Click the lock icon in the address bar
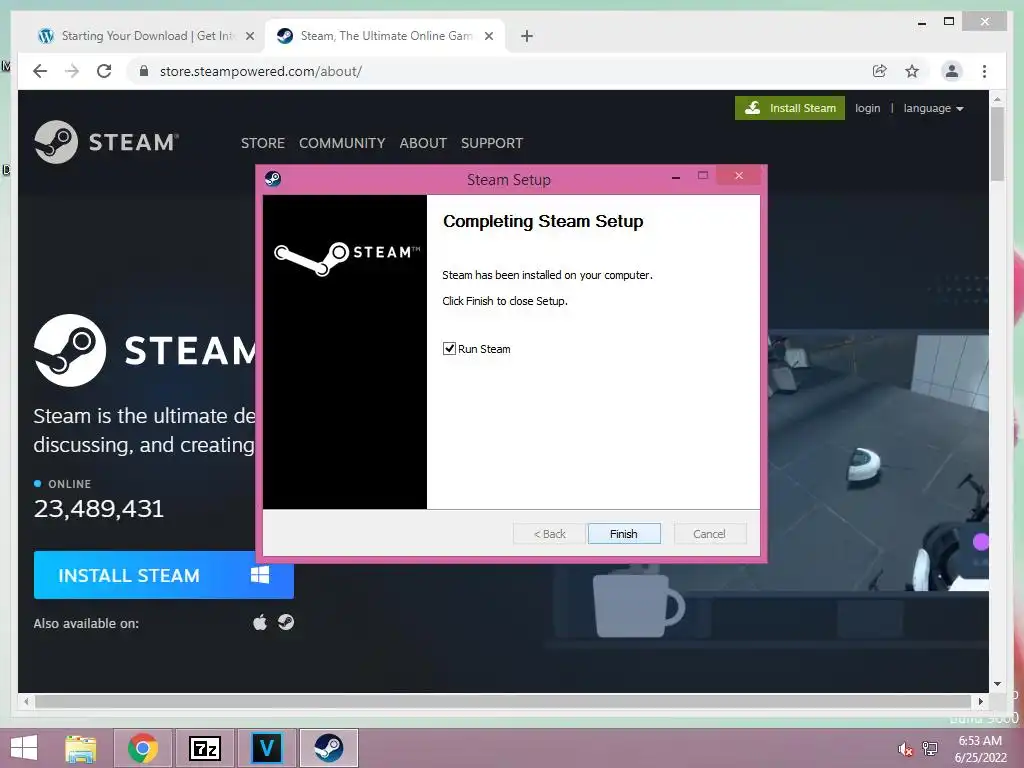1024x768 pixels. [x=144, y=71]
